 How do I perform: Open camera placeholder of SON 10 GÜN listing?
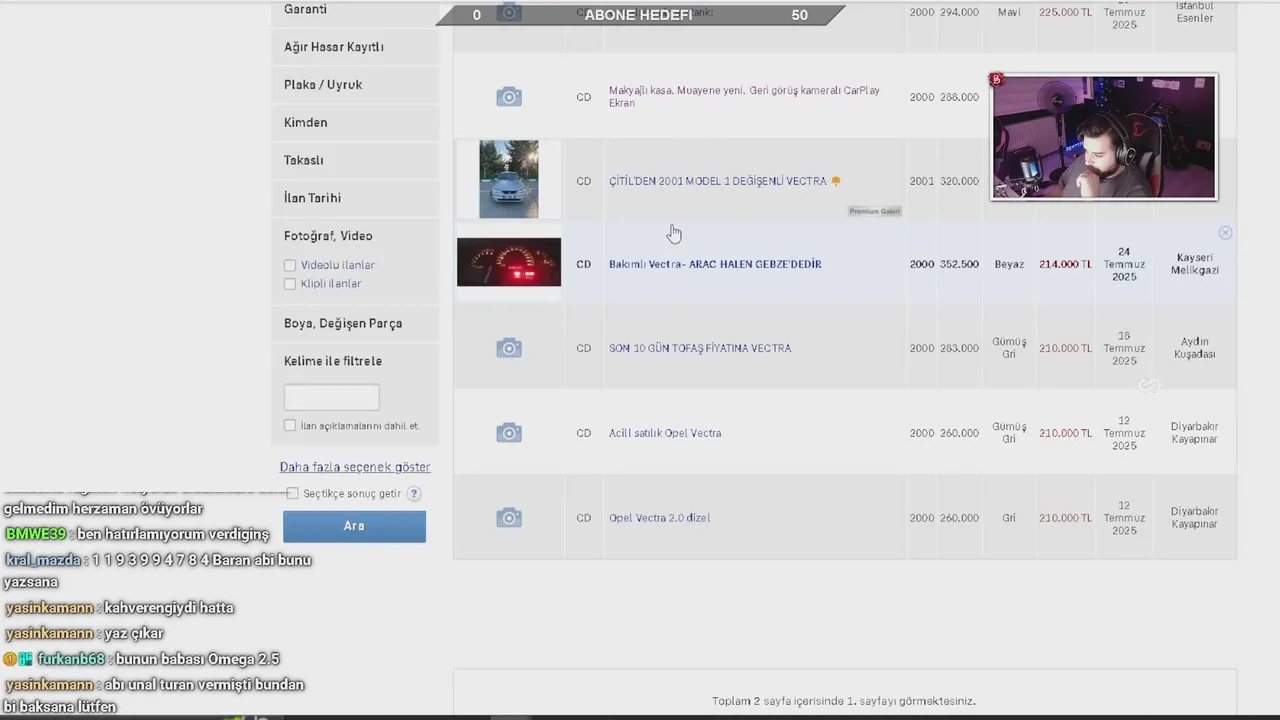509,348
